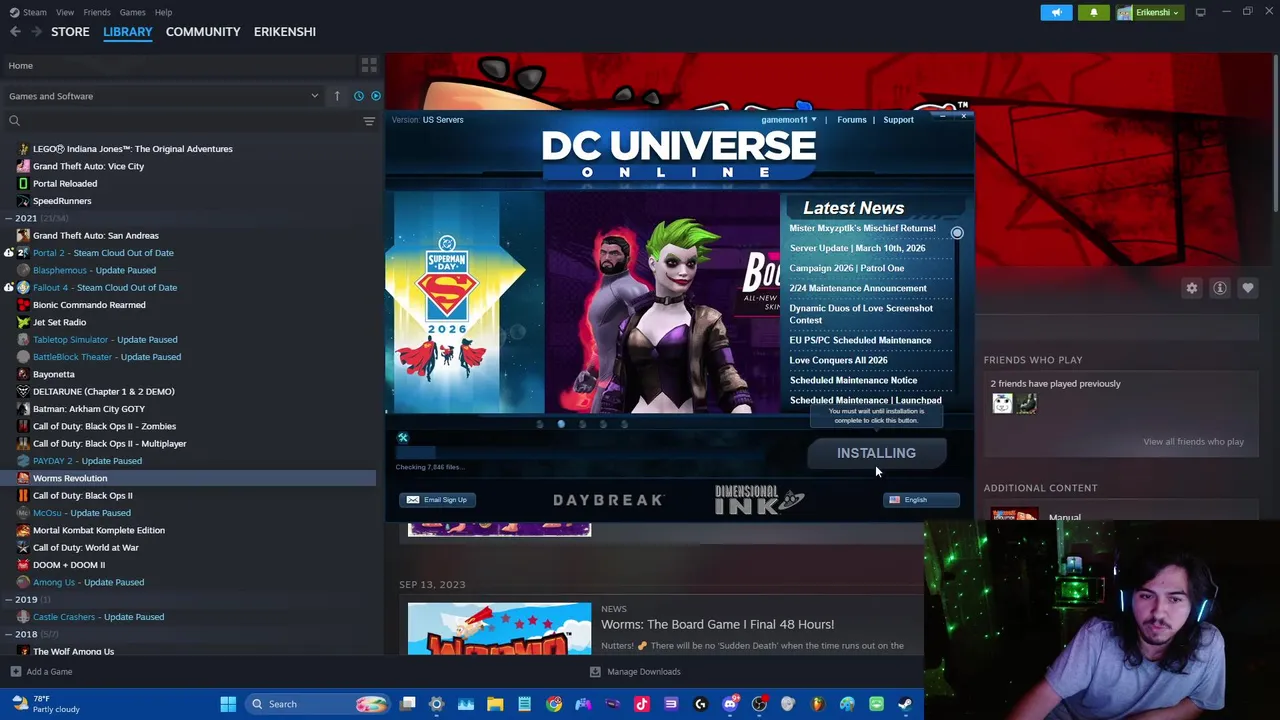Click the first friend avatar under Friends Who Play
This screenshot has height=720, width=1280.
coord(1002,403)
